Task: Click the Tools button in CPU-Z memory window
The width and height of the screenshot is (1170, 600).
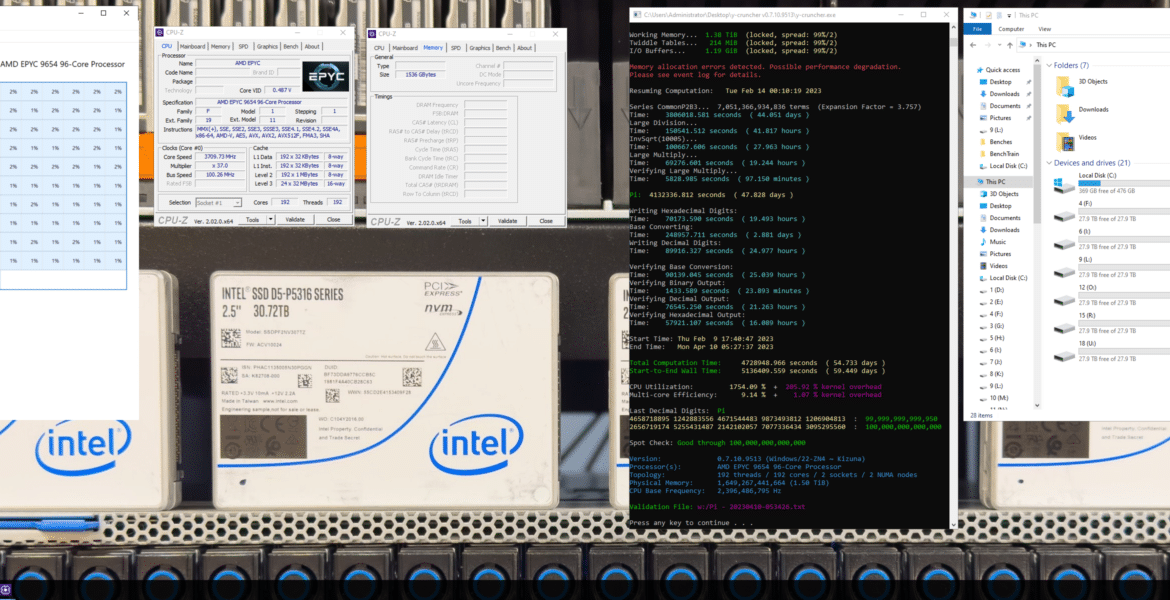Action: [465, 221]
